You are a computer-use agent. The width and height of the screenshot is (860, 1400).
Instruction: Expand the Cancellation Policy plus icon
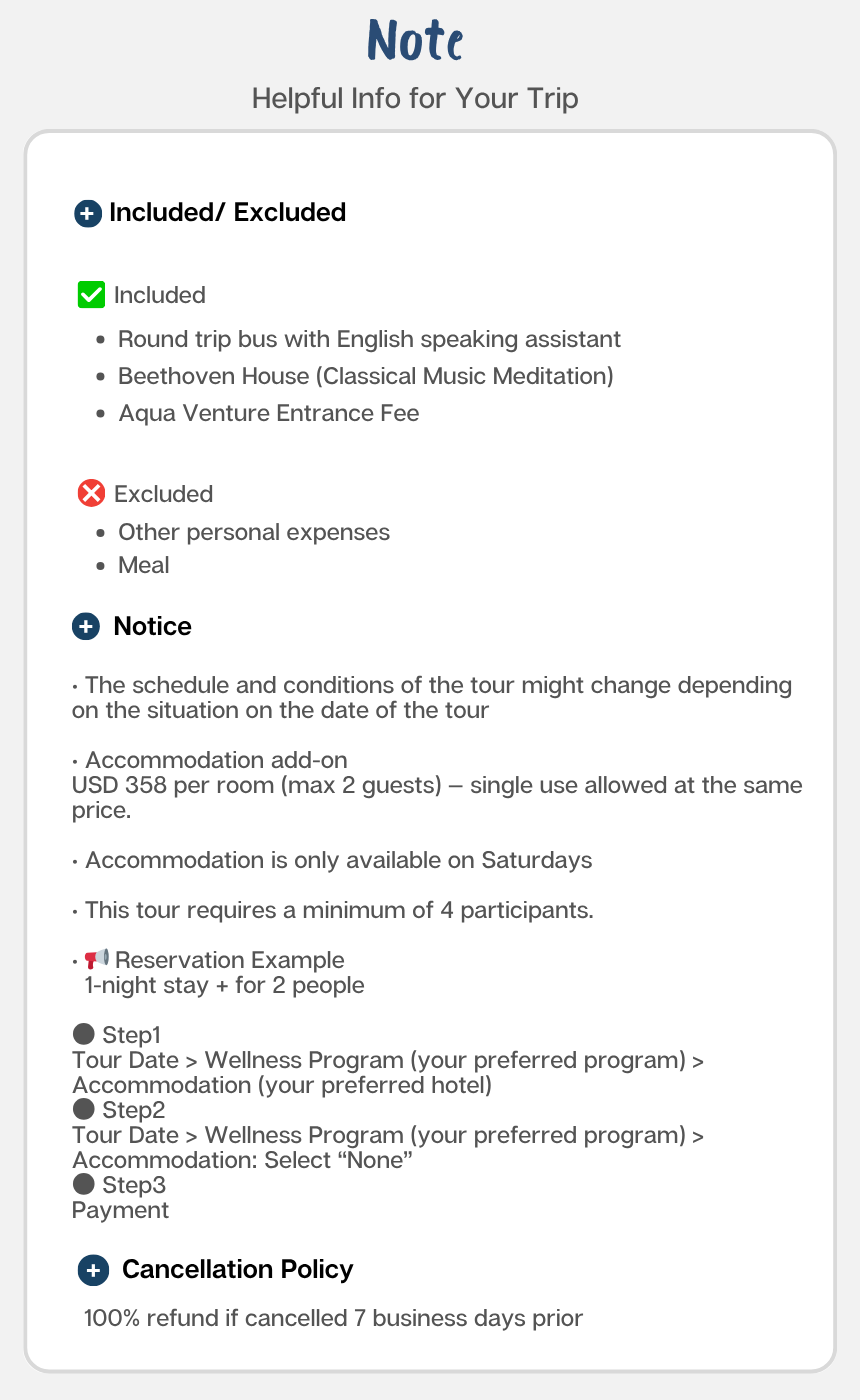pyautogui.click(x=93, y=1270)
